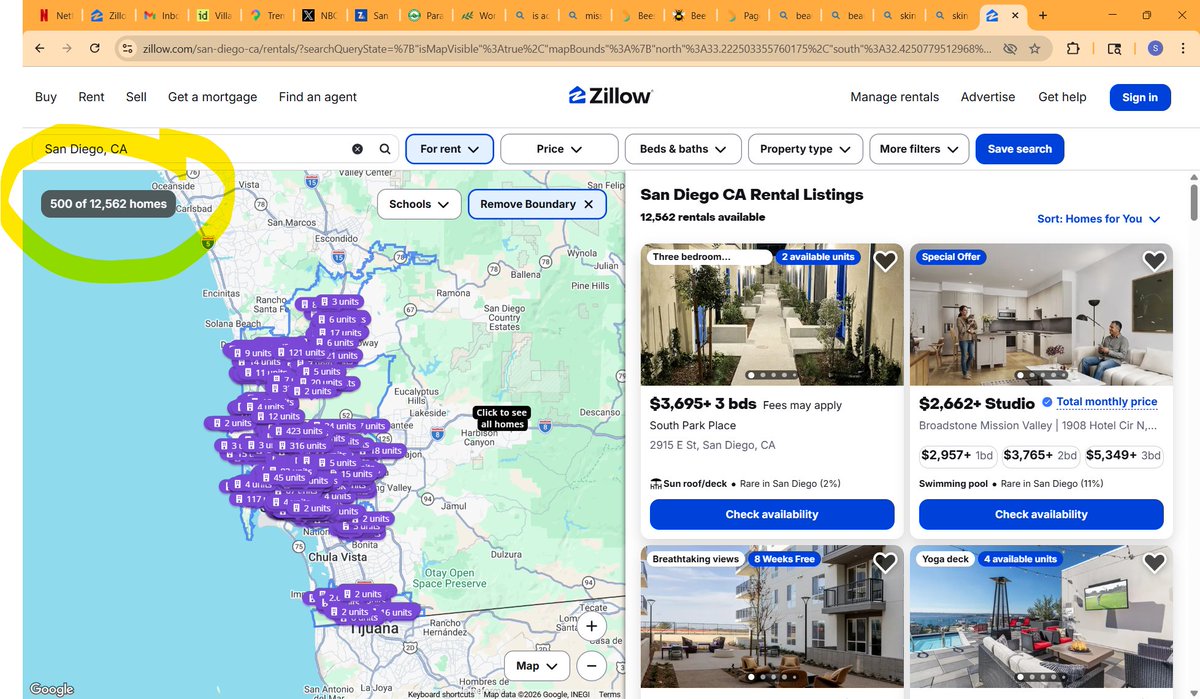Zoom out on the map

[x=591, y=666]
